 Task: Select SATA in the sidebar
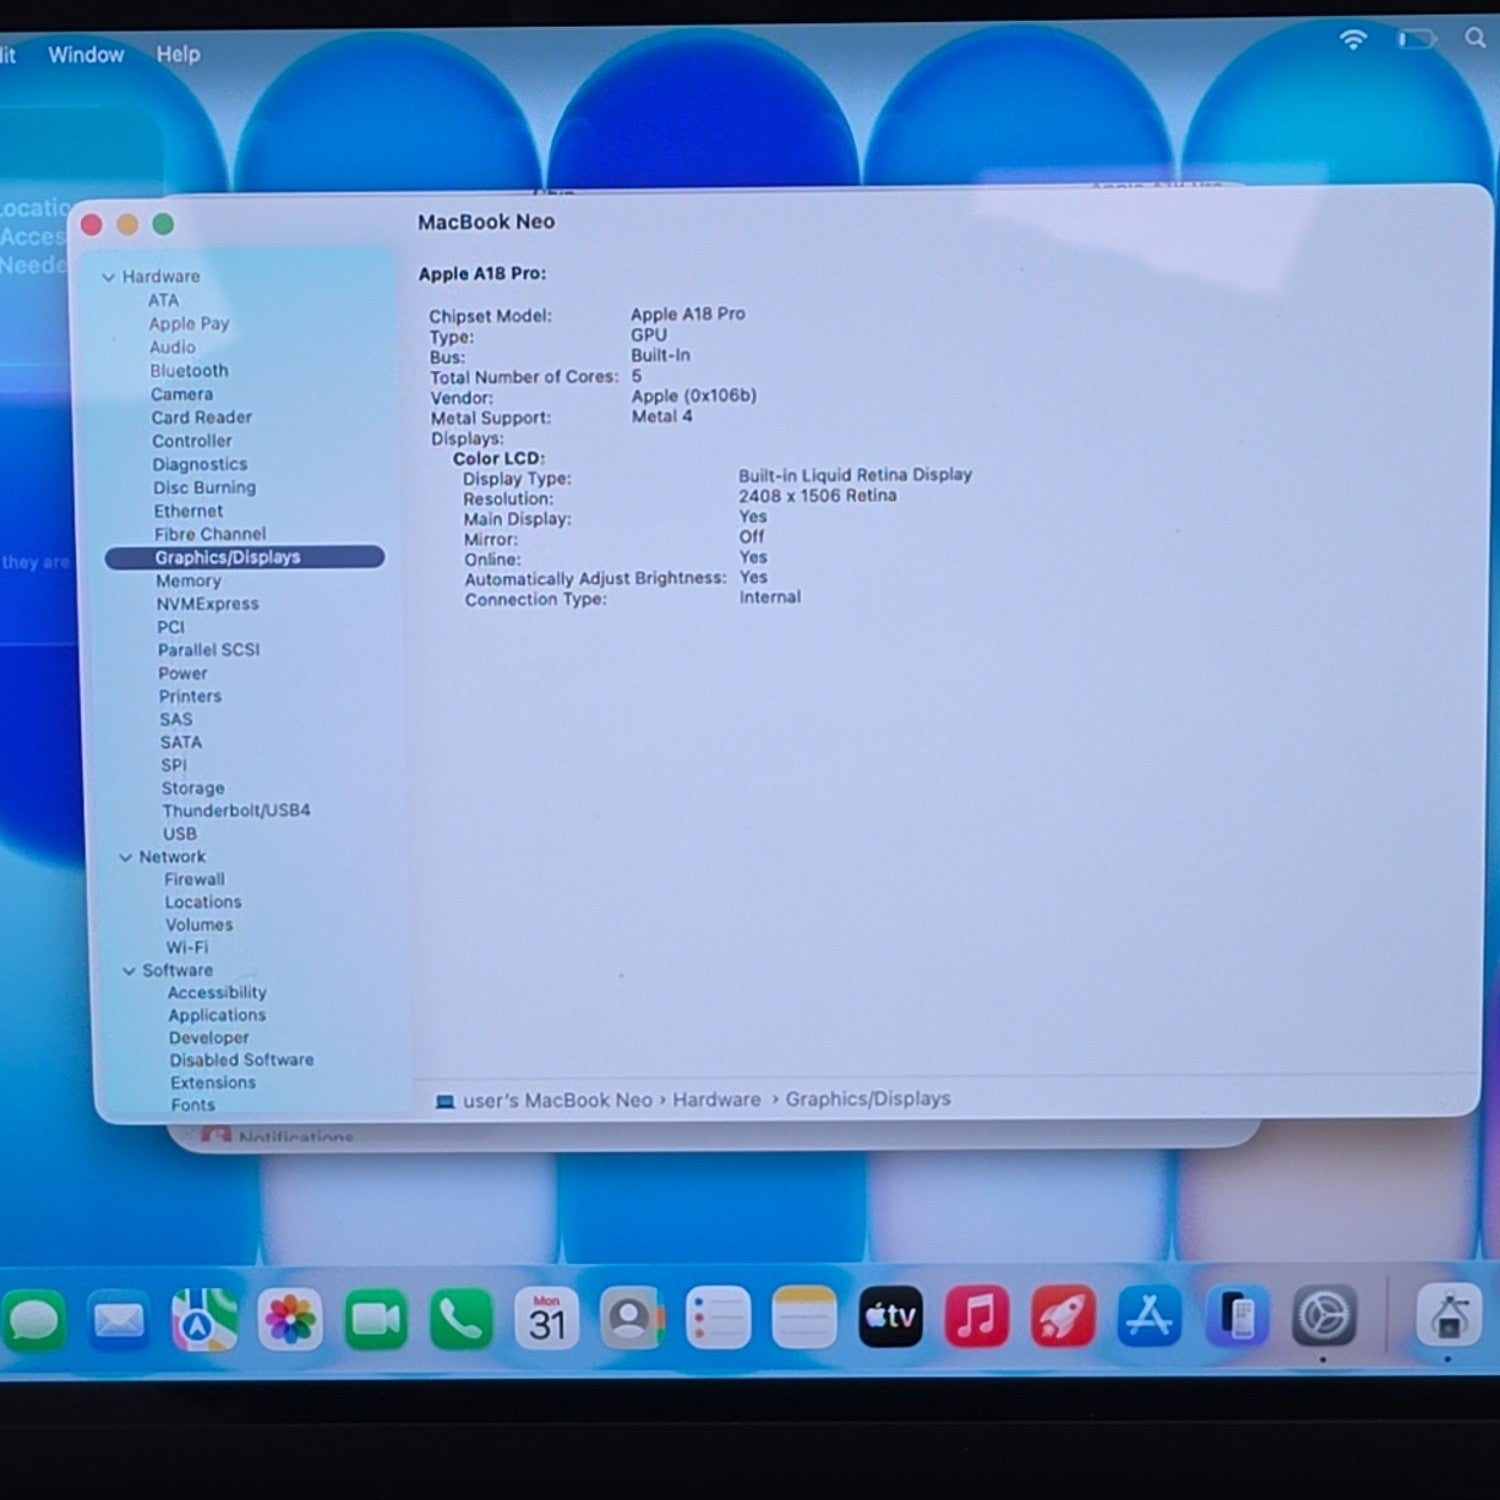coord(181,743)
